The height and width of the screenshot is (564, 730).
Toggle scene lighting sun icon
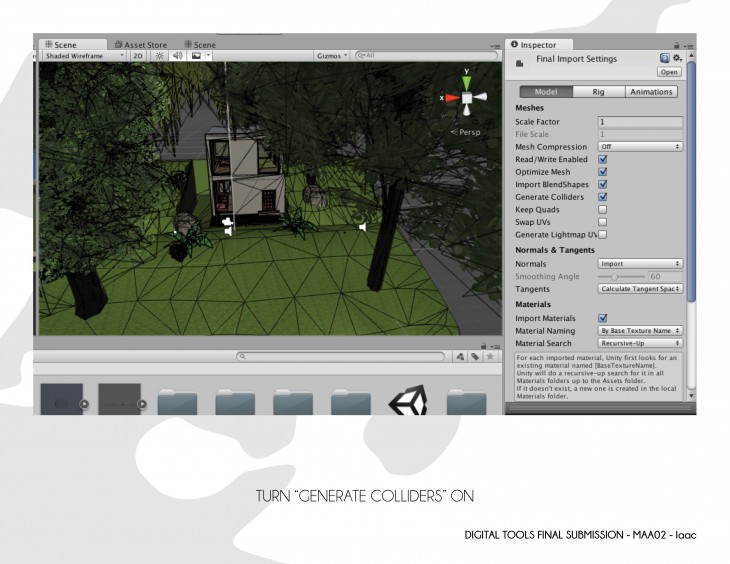tap(160, 56)
